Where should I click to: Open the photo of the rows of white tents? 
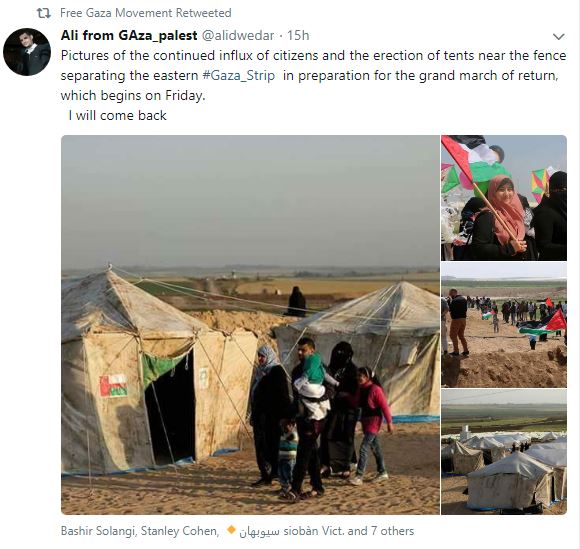click(x=504, y=452)
